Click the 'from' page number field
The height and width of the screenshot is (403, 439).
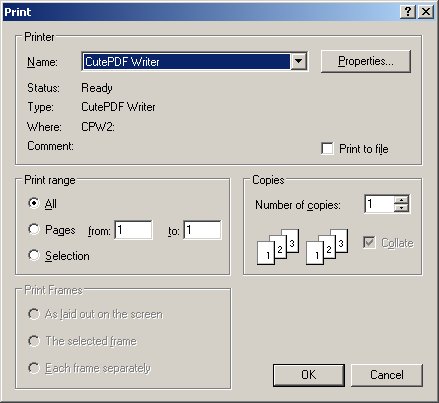point(133,230)
